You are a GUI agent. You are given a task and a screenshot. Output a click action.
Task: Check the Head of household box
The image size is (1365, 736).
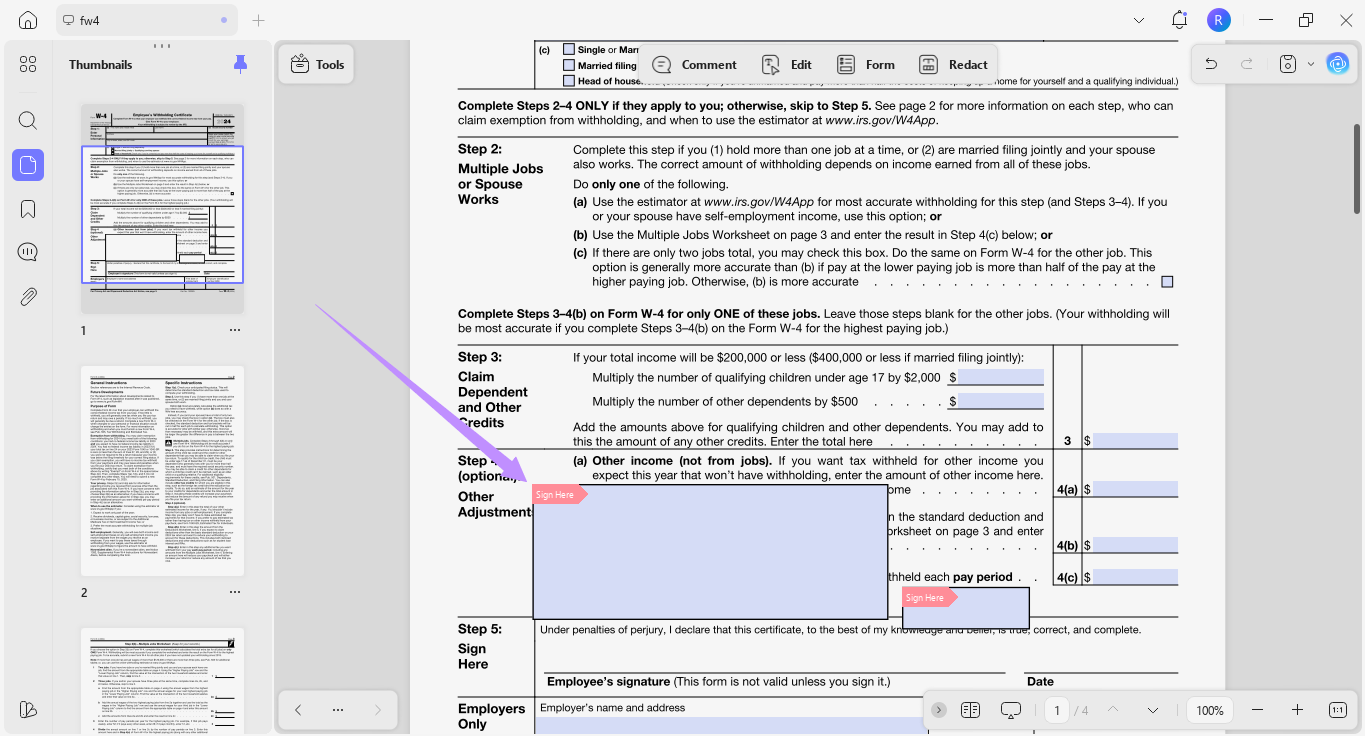click(569, 81)
